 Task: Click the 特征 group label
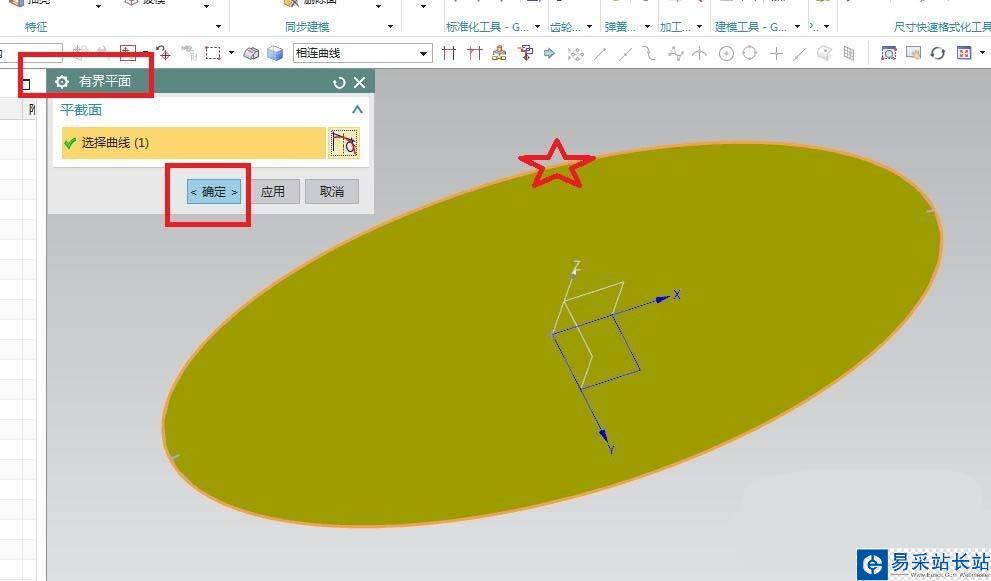click(36, 27)
